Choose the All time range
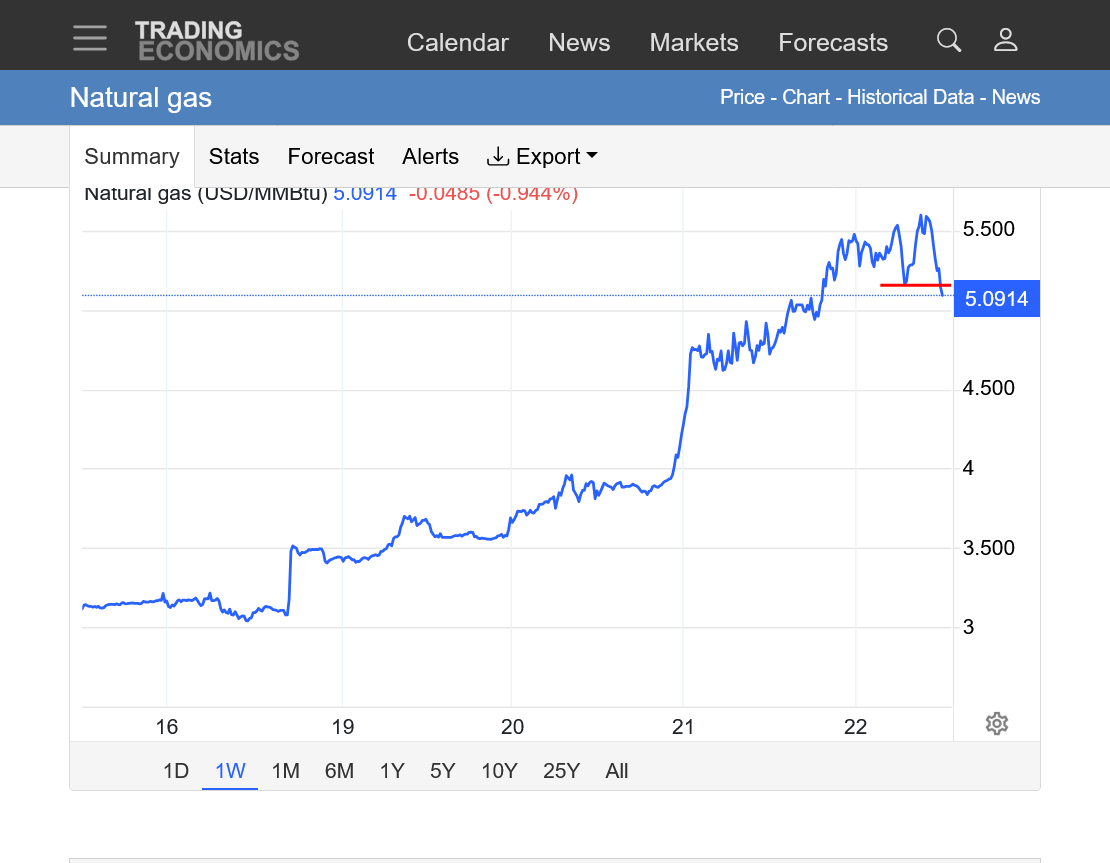The height and width of the screenshot is (863, 1110). (617, 771)
